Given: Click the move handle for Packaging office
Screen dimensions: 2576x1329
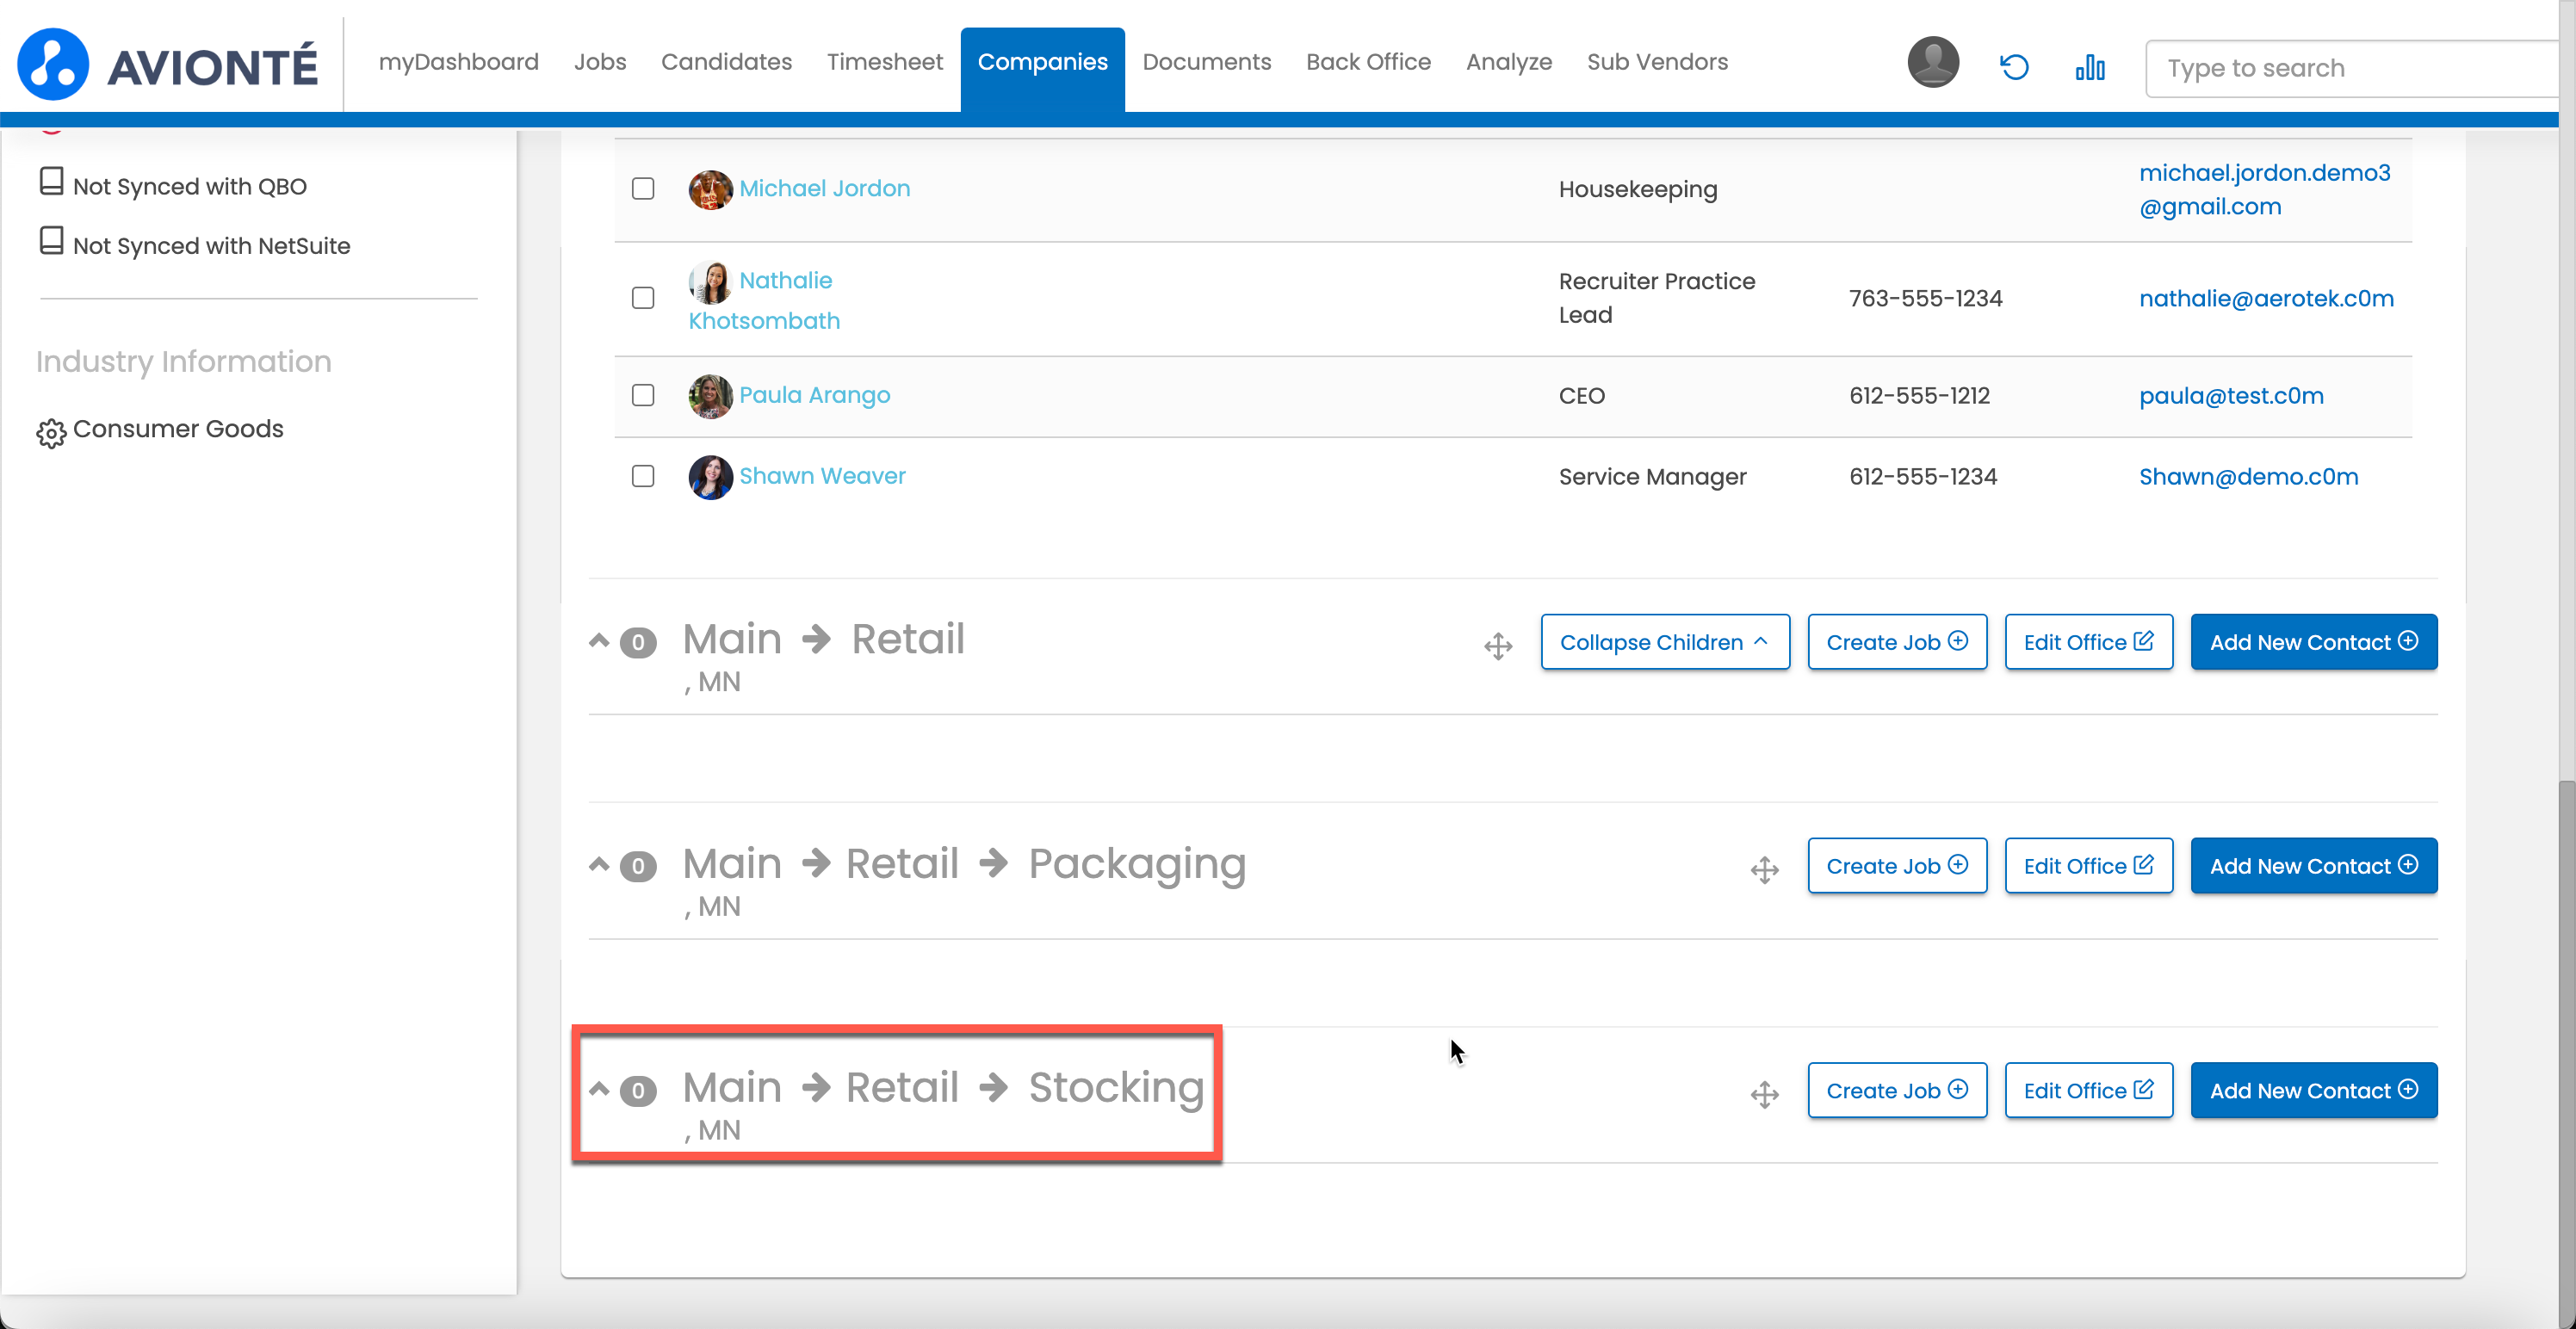Looking at the screenshot, I should pyautogui.click(x=1764, y=870).
